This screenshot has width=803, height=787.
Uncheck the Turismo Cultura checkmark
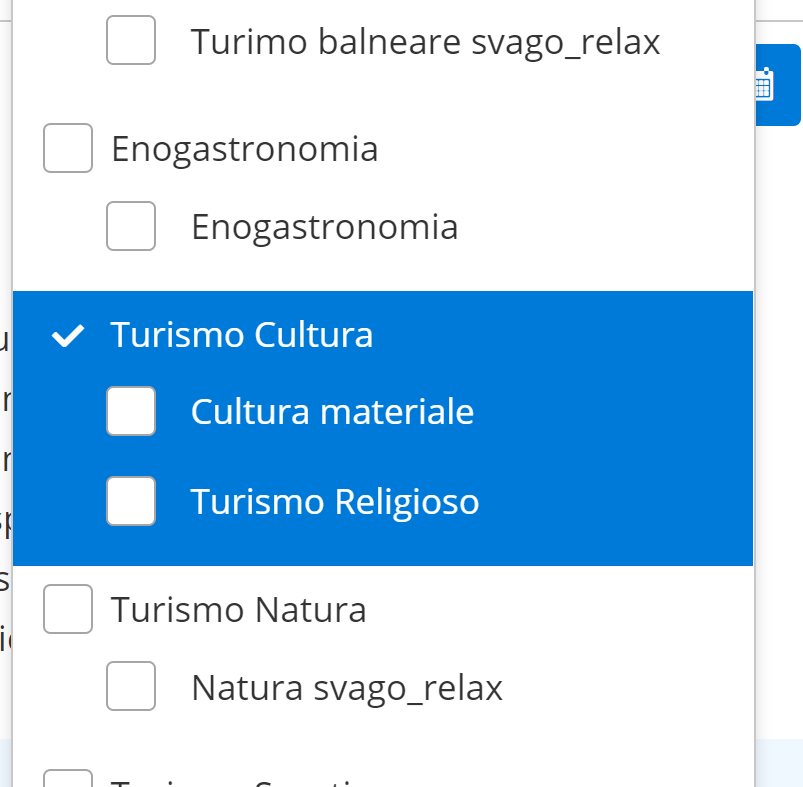tap(68, 336)
